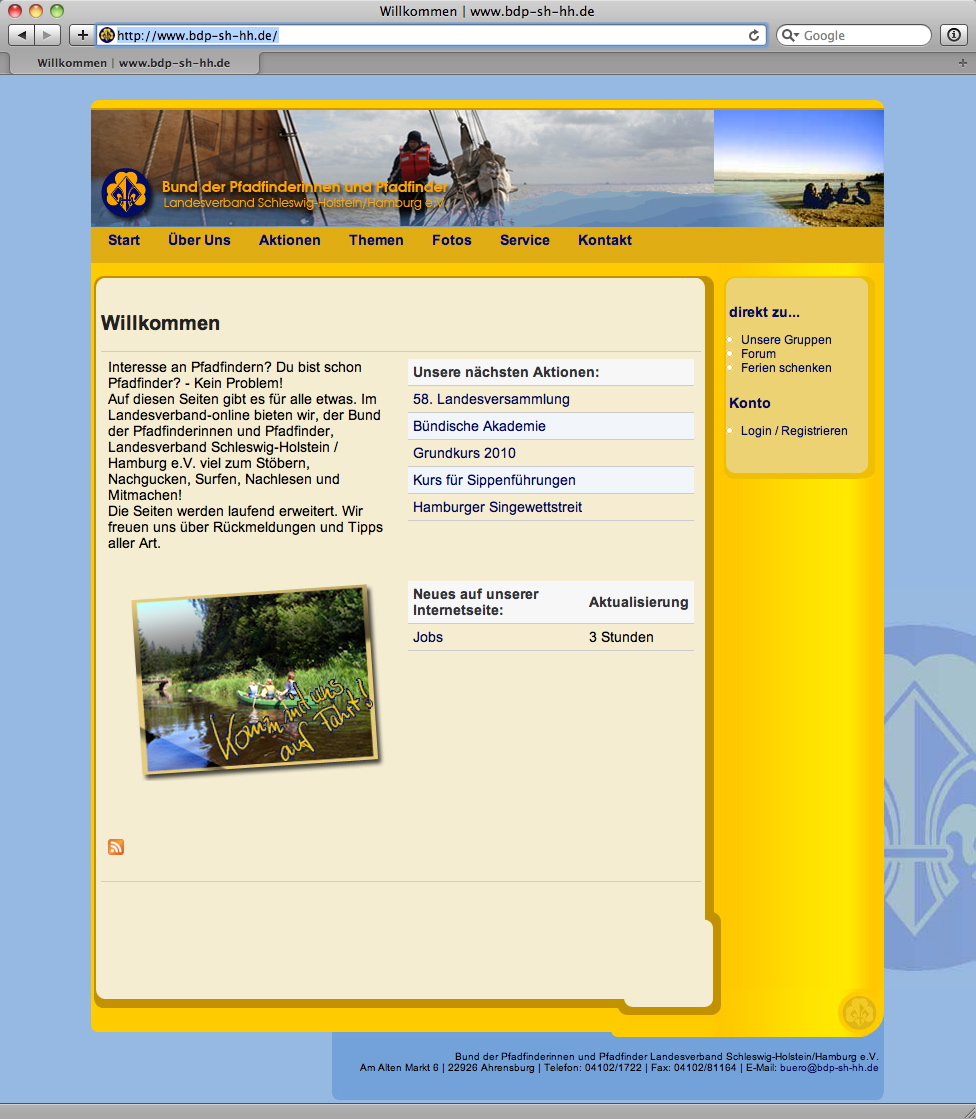Open the 58. Landesversammlung link
Image resolution: width=976 pixels, height=1119 pixels.
tap(491, 399)
